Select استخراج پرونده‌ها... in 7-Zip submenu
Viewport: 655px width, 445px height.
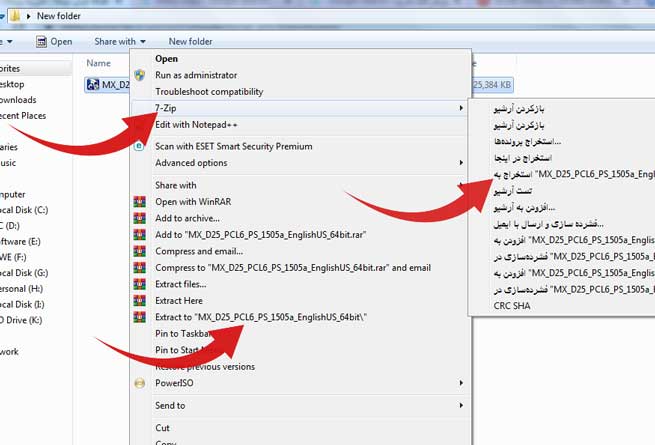527,142
